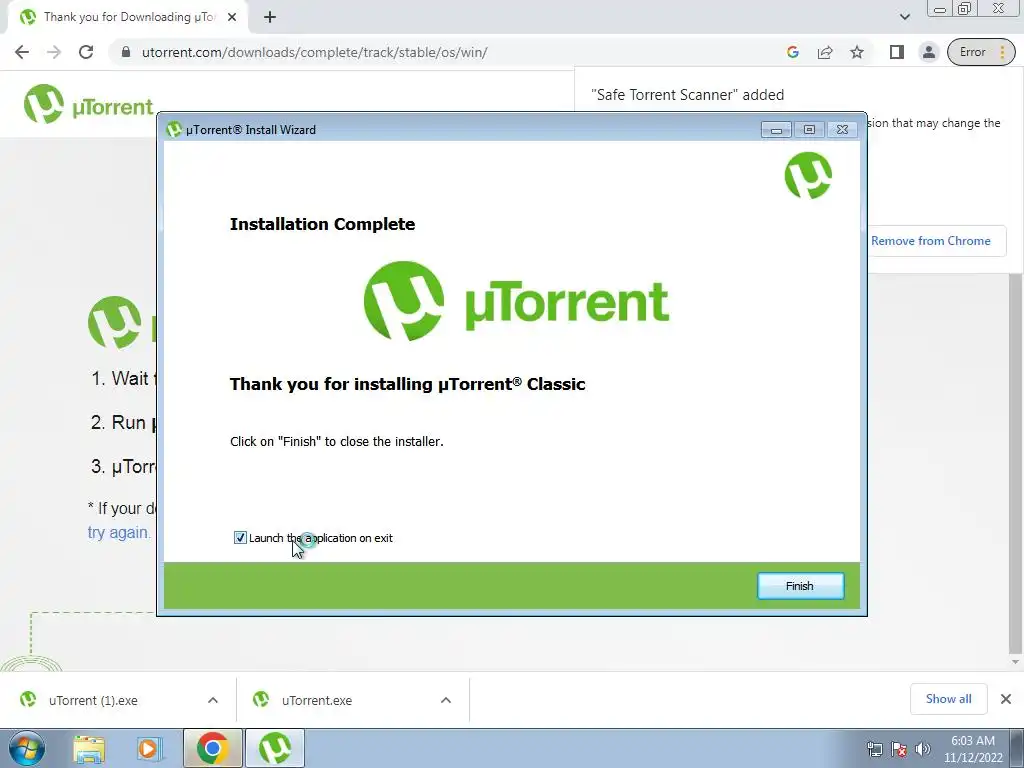Go back using Chrome back arrow
1024x768 pixels.
pyautogui.click(x=22, y=52)
